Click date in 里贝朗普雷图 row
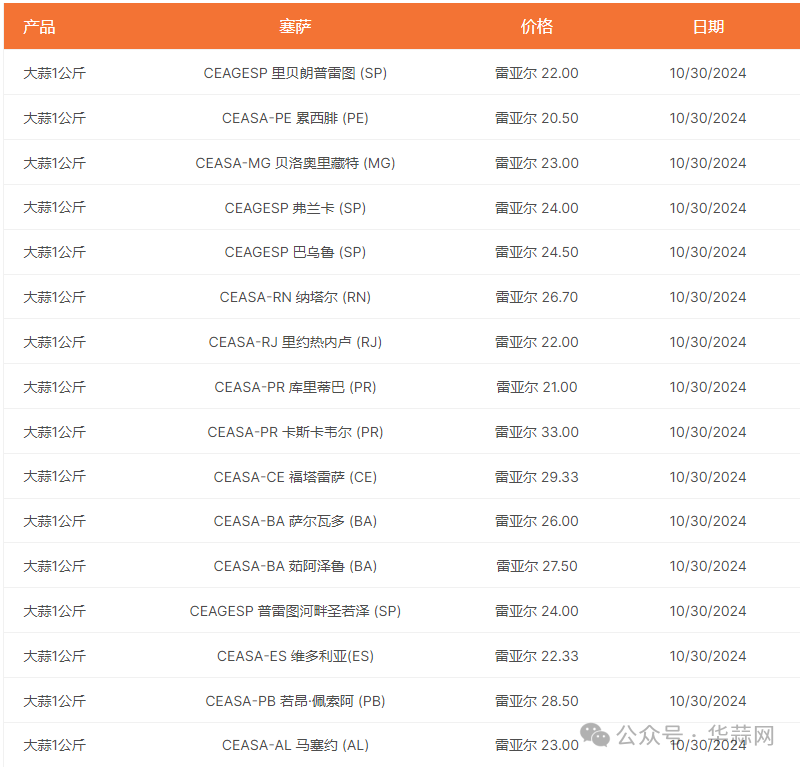Screen dimensions: 800x767 tap(708, 73)
